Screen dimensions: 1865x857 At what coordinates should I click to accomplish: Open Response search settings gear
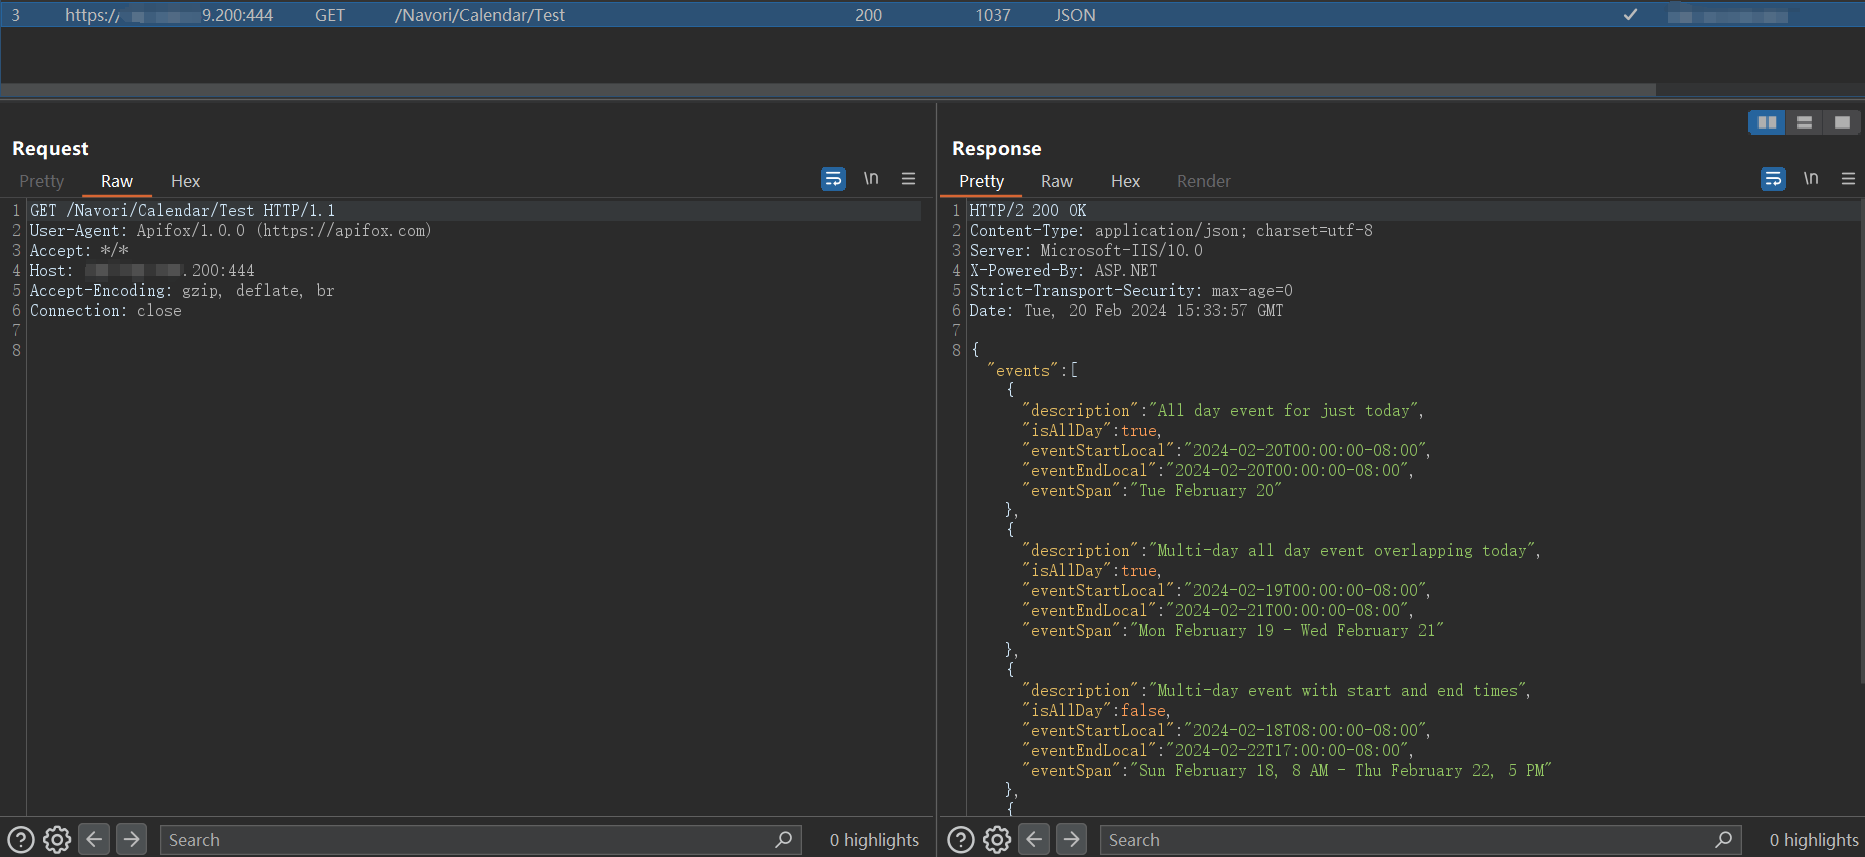[997, 840]
